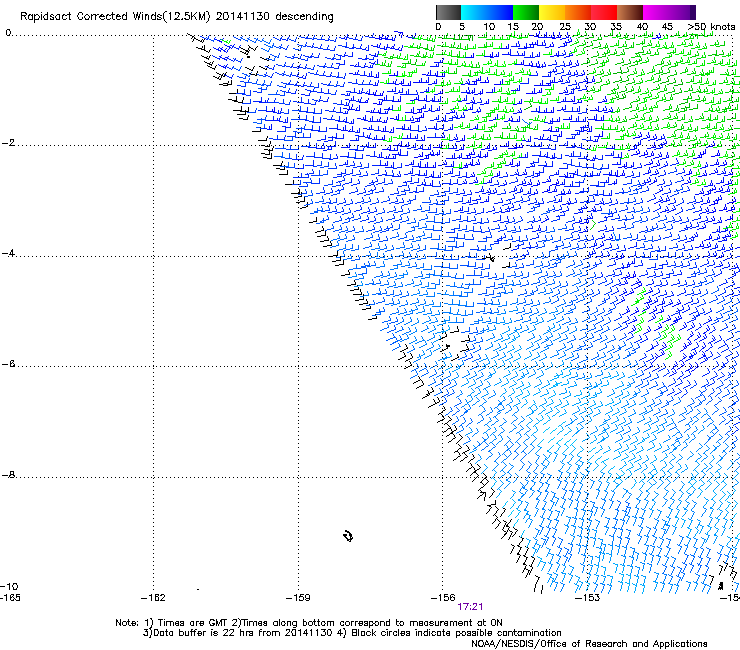This screenshot has height=650, width=740.
Task: Click the -156 longitude axis label
Action: click(443, 598)
